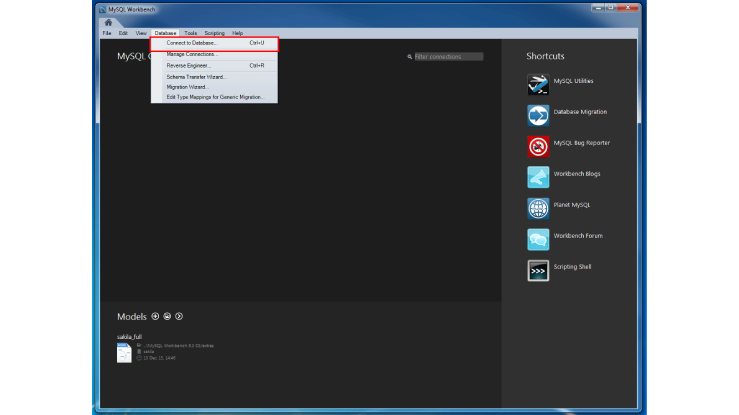
Task: Open the Planet MySQL globe icon
Action: (538, 209)
